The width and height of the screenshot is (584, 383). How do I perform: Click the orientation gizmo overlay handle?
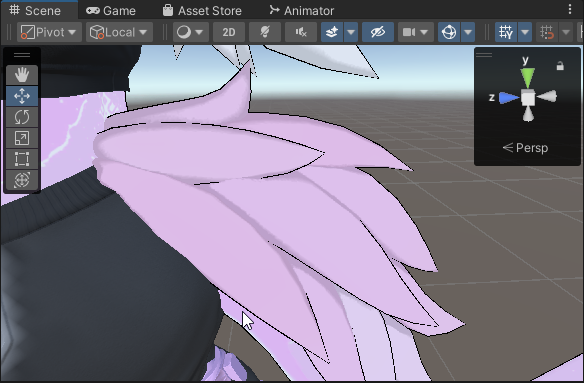pos(484,55)
